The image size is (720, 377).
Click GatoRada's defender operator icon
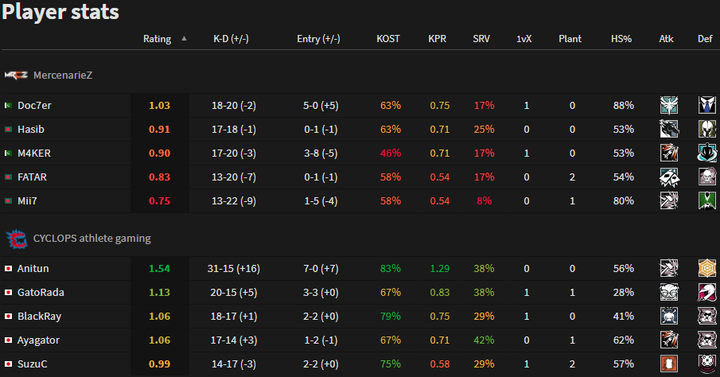[x=707, y=292]
